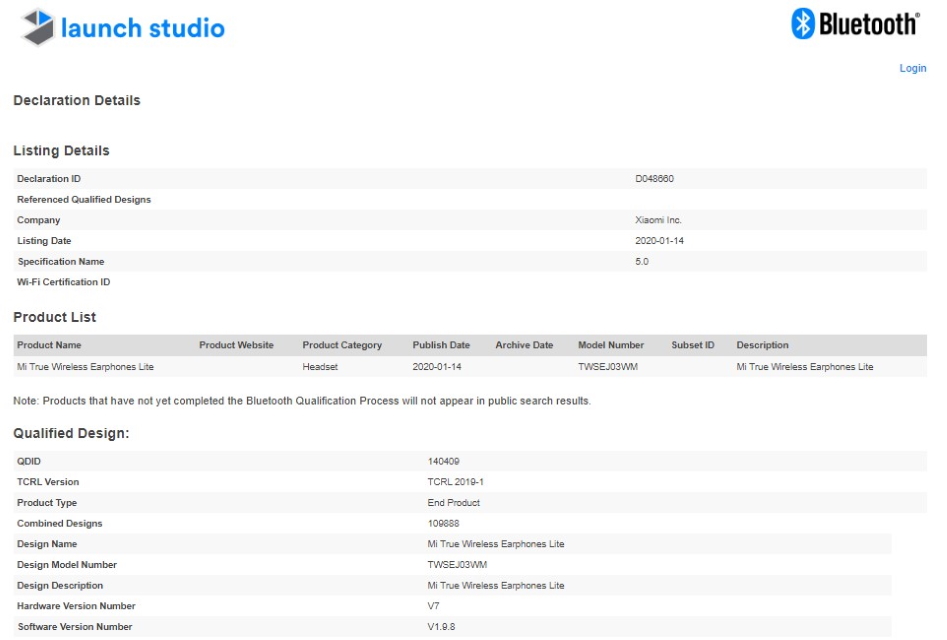Click the Company value Xiaomi Inc.
947x640 pixels.
pos(658,220)
